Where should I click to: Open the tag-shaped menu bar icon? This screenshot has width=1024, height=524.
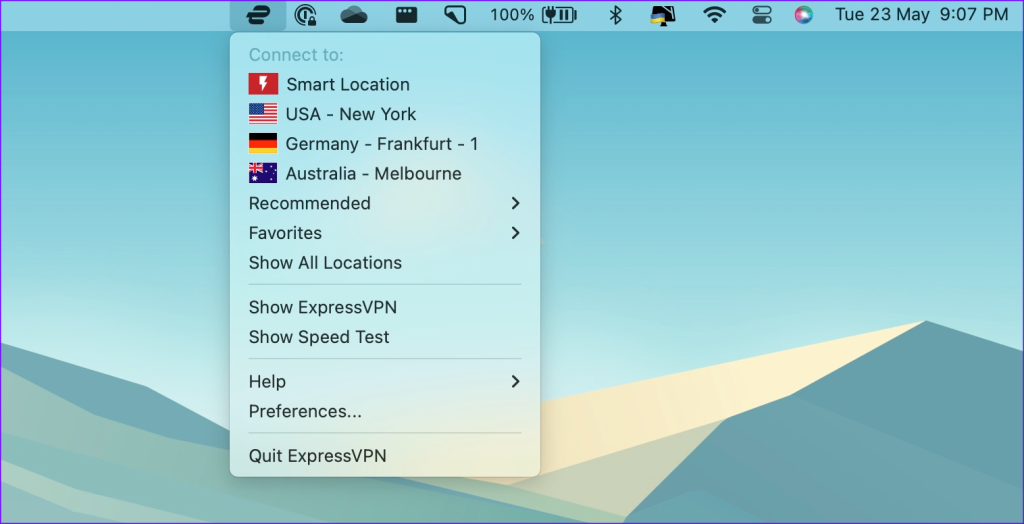[455, 15]
